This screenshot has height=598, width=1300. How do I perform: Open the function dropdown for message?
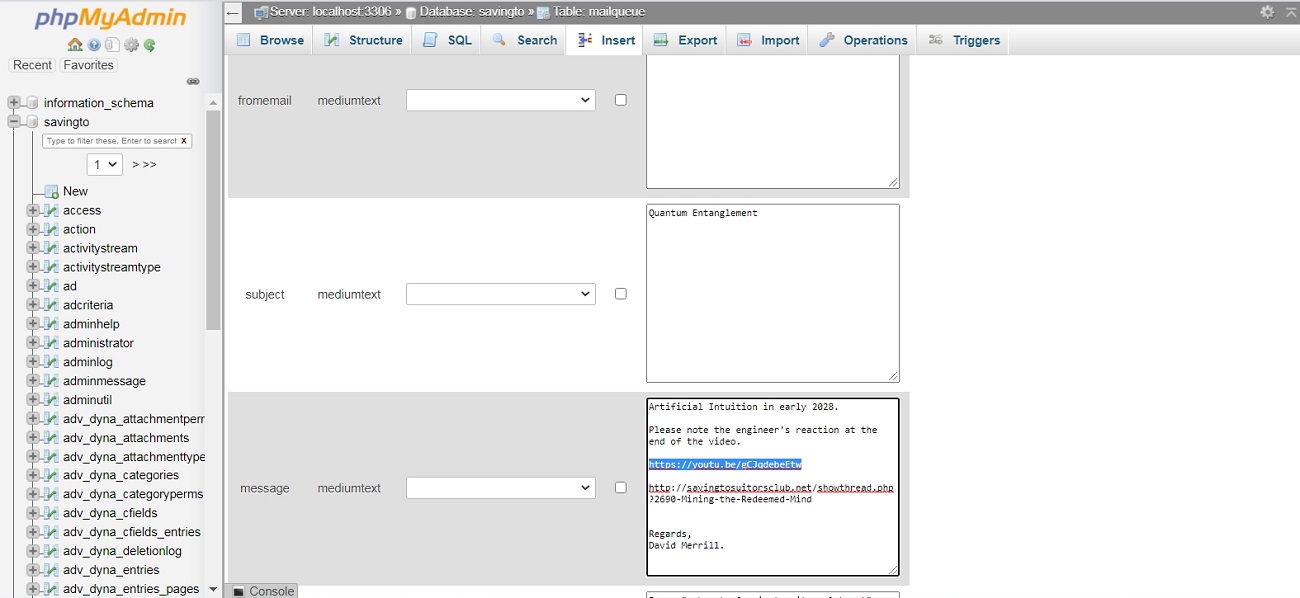500,488
